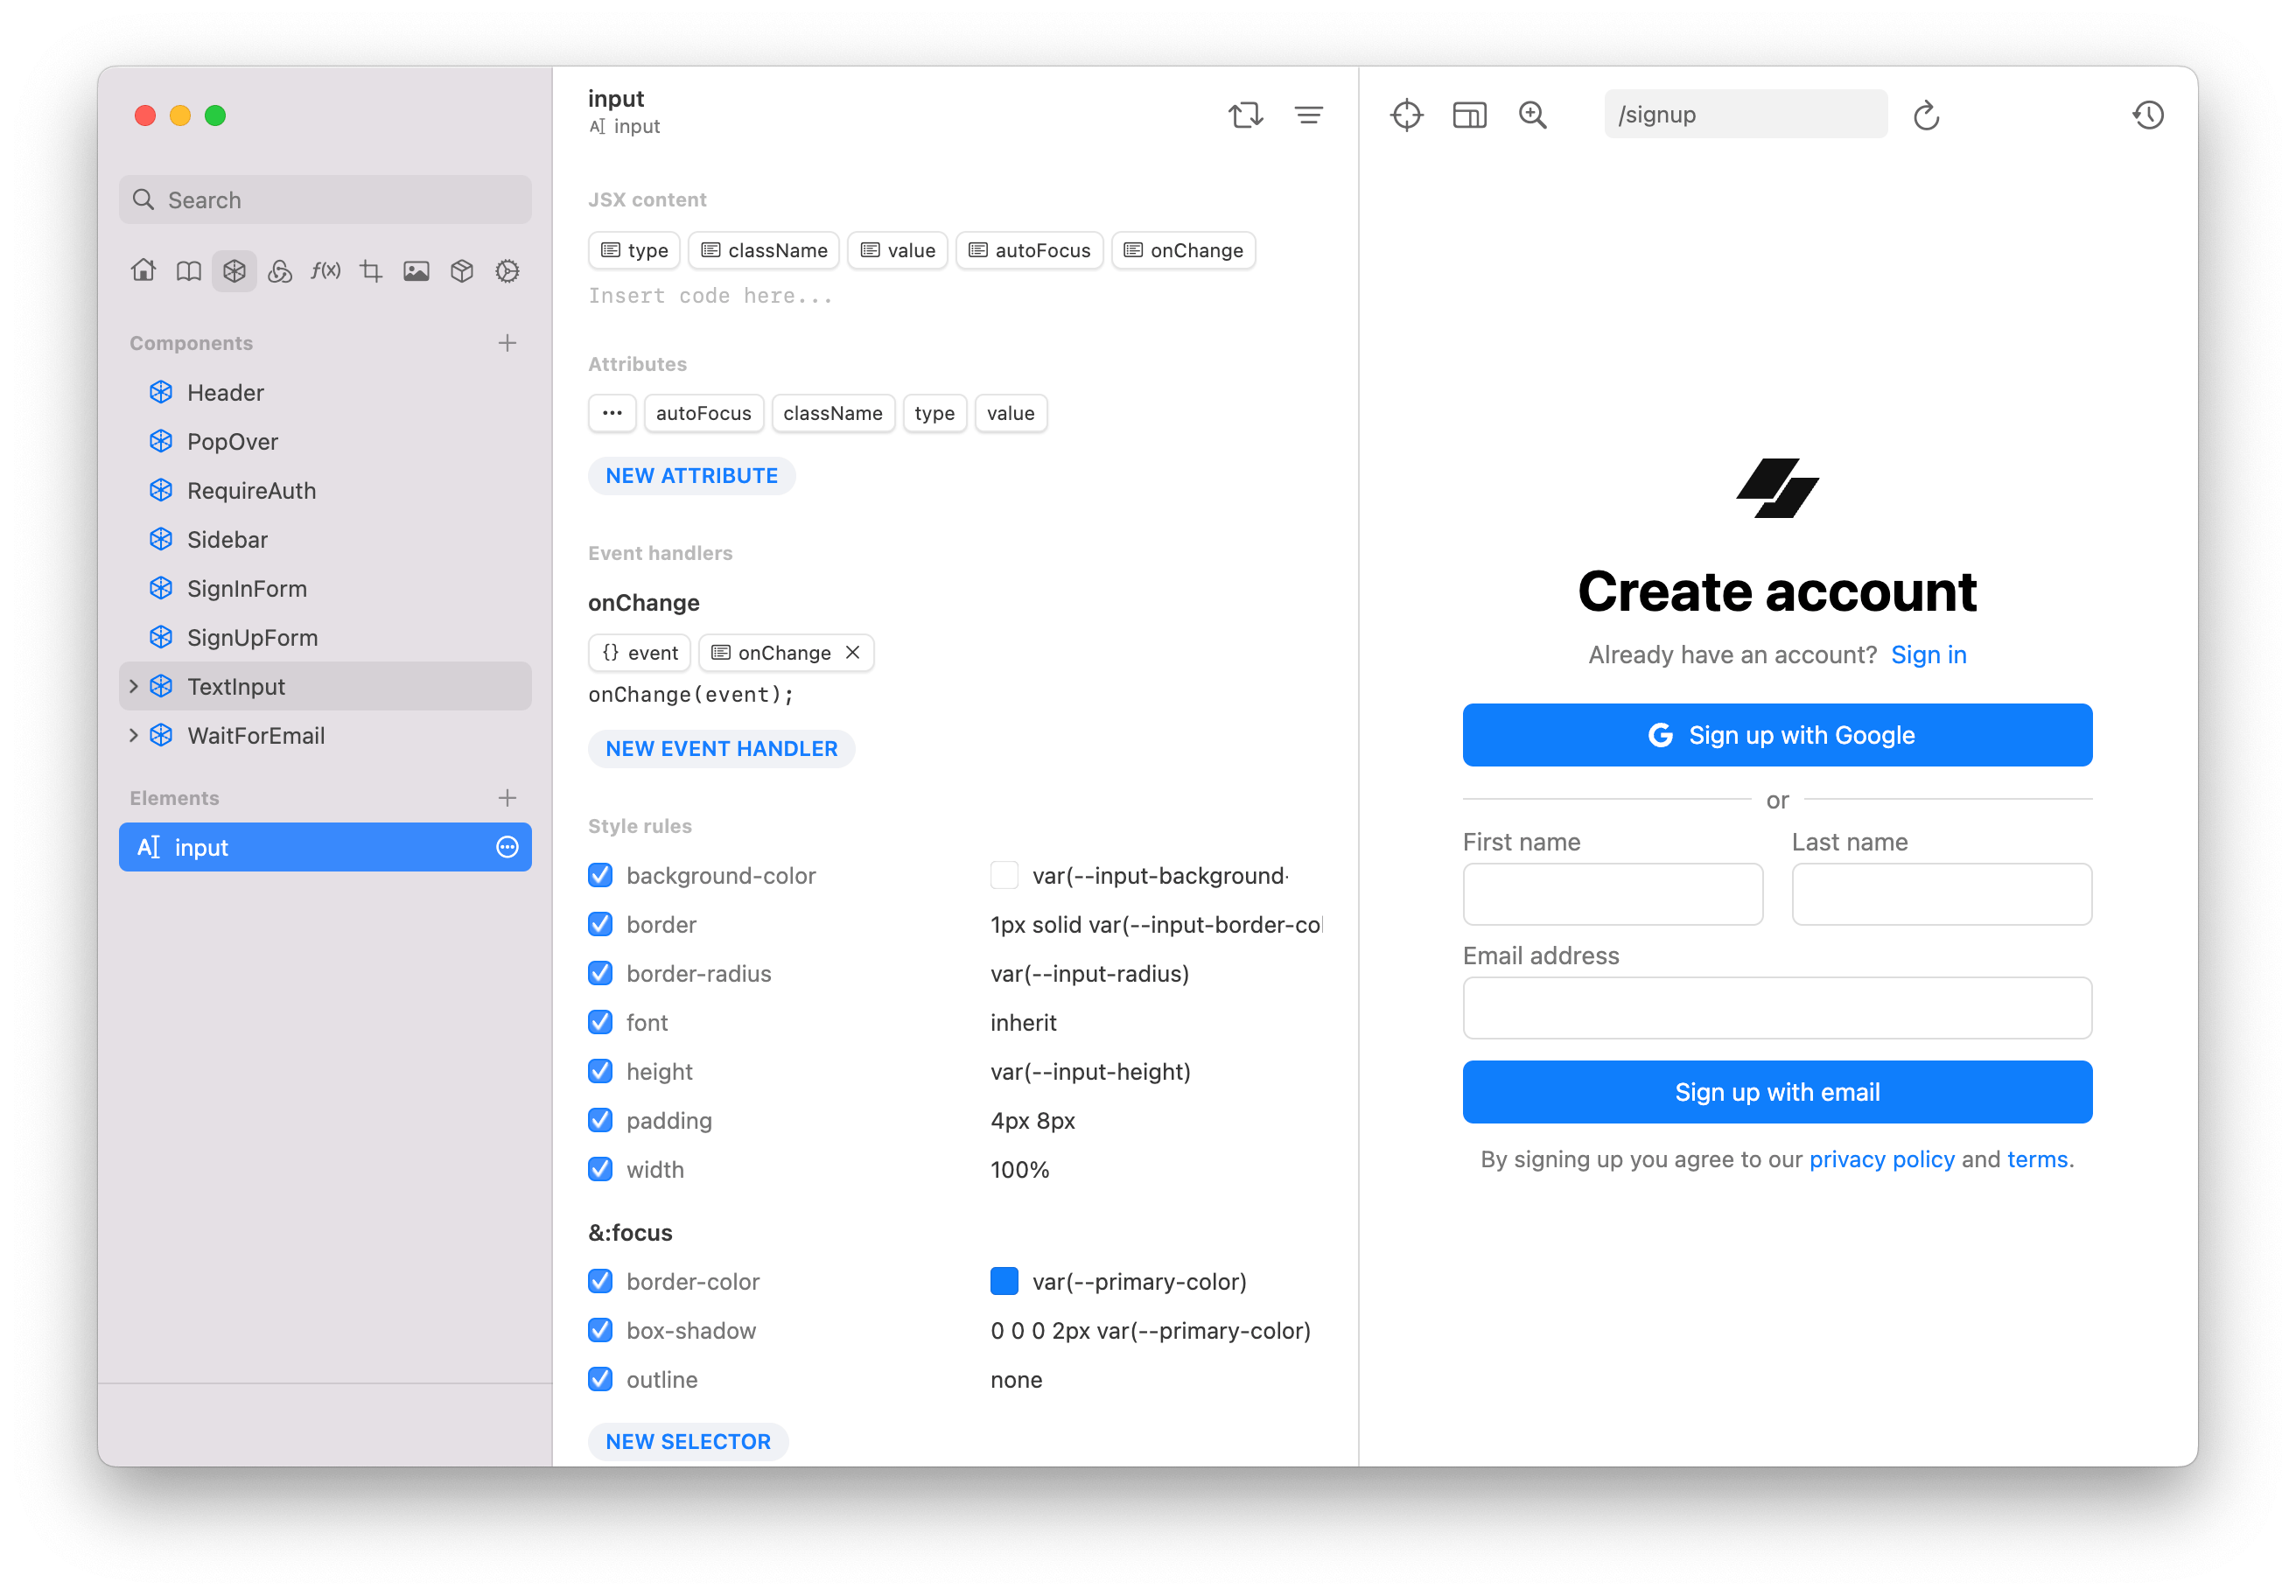
Task: Select the SignUpForm component
Action: point(252,637)
